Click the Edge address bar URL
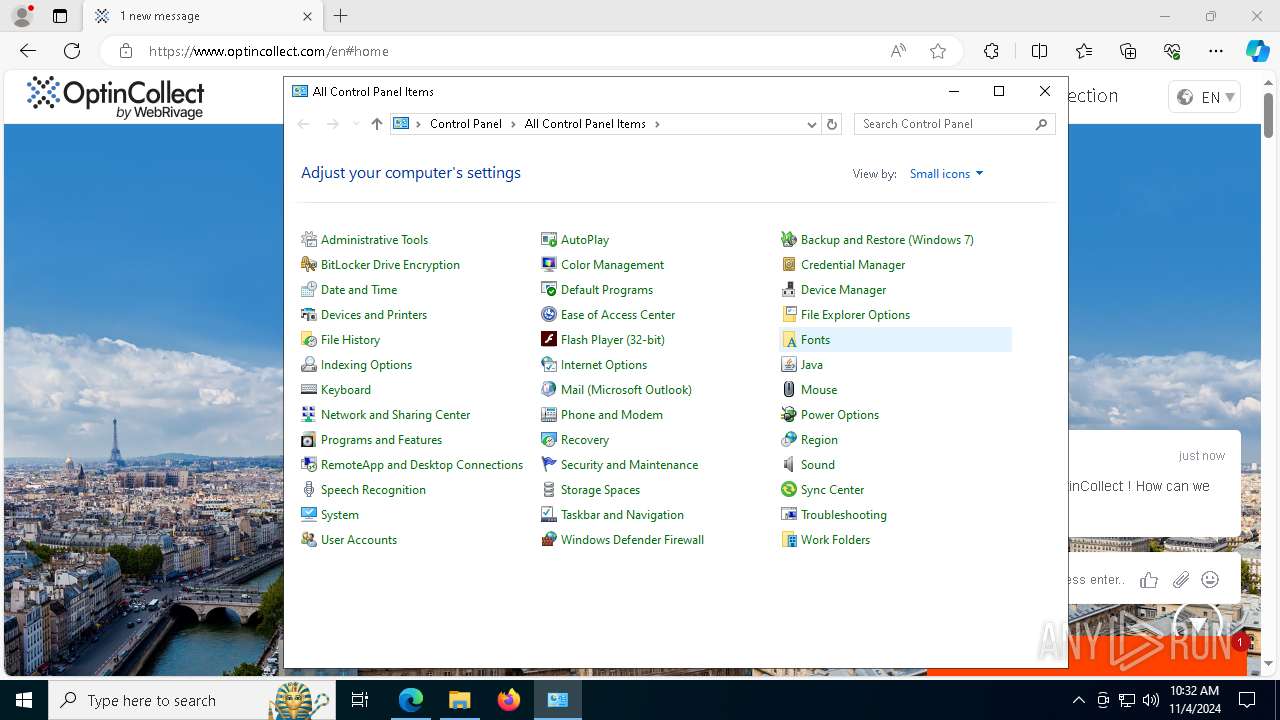 point(268,51)
